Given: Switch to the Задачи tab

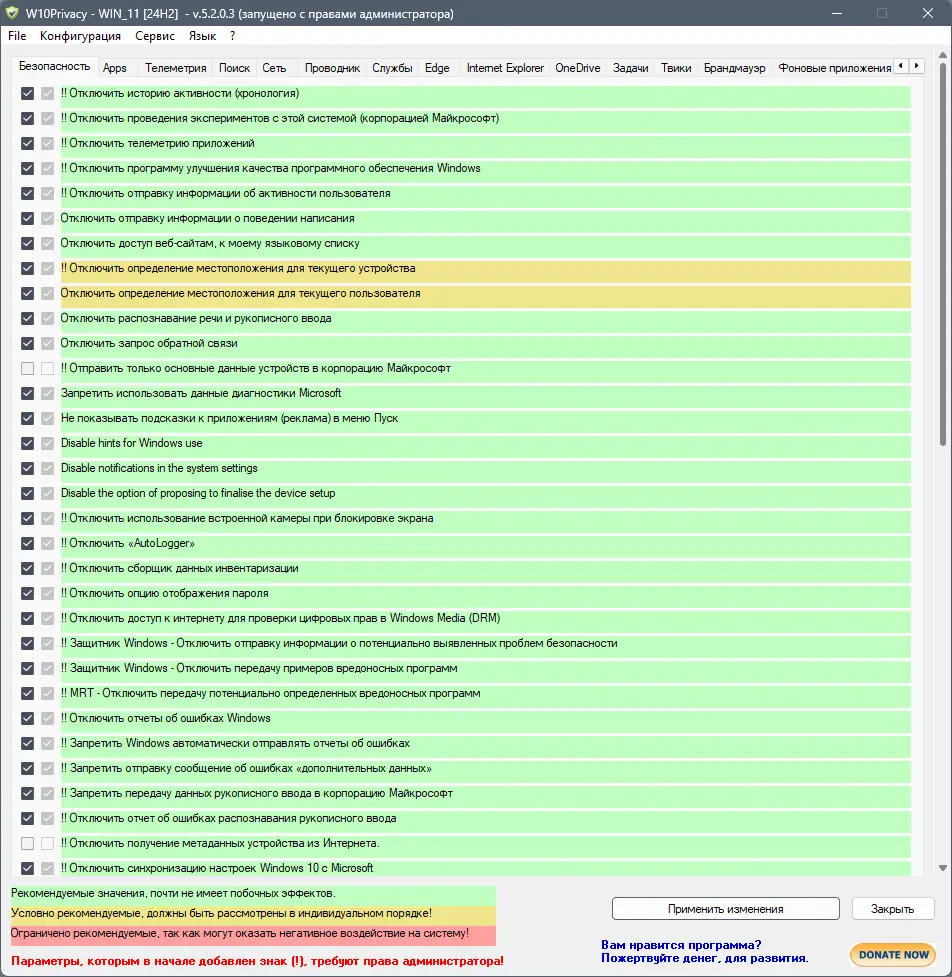Looking at the screenshot, I should click(631, 68).
